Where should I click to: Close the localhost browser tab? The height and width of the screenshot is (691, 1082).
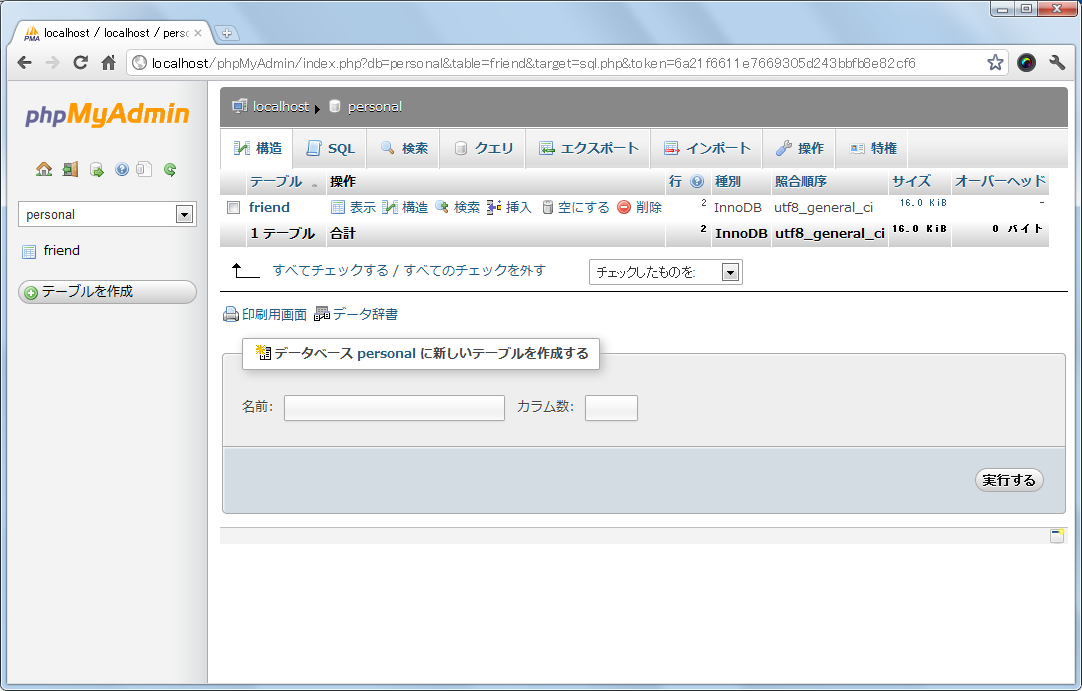point(198,32)
